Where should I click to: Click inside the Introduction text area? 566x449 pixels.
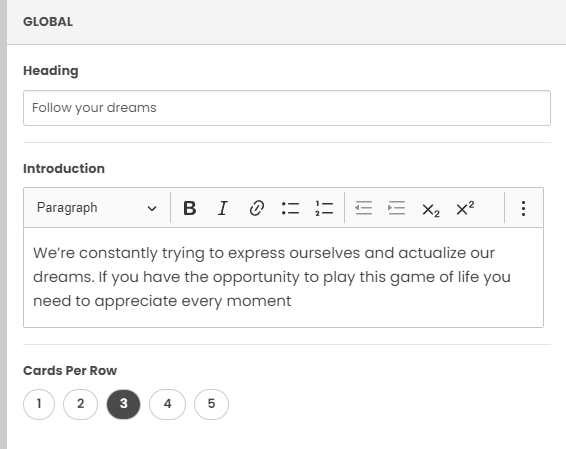[283, 278]
